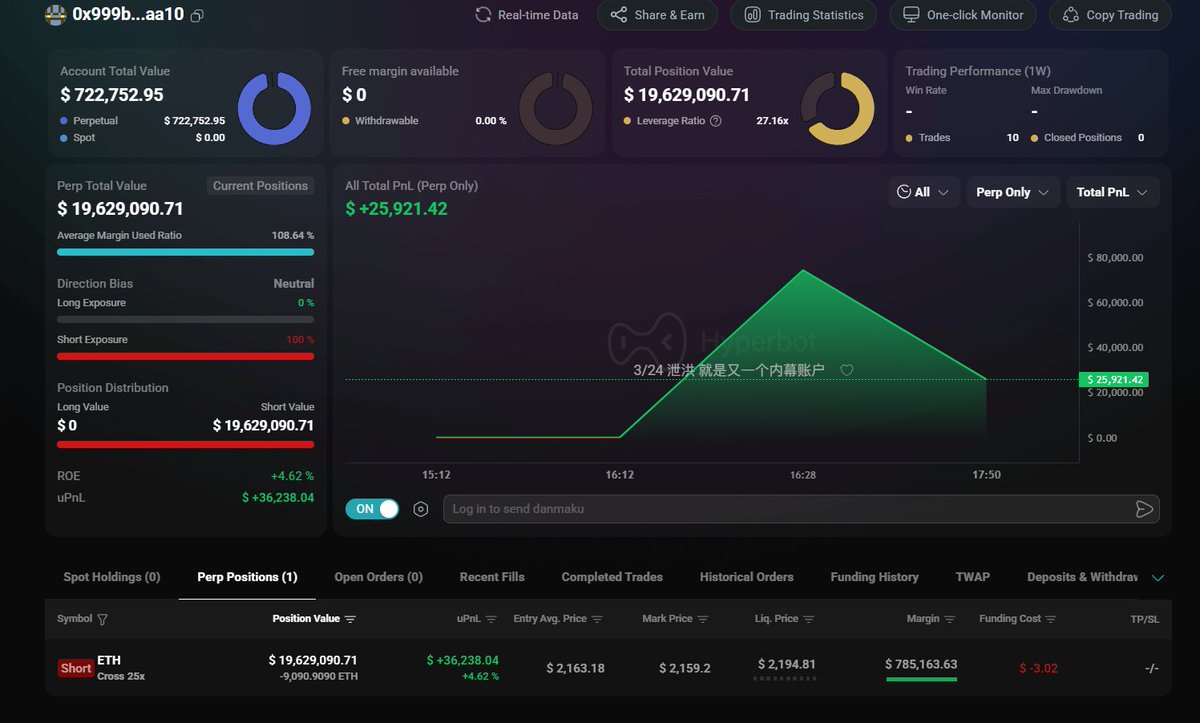
Task: Sort by Funding Cost column icon
Action: [1050, 619]
